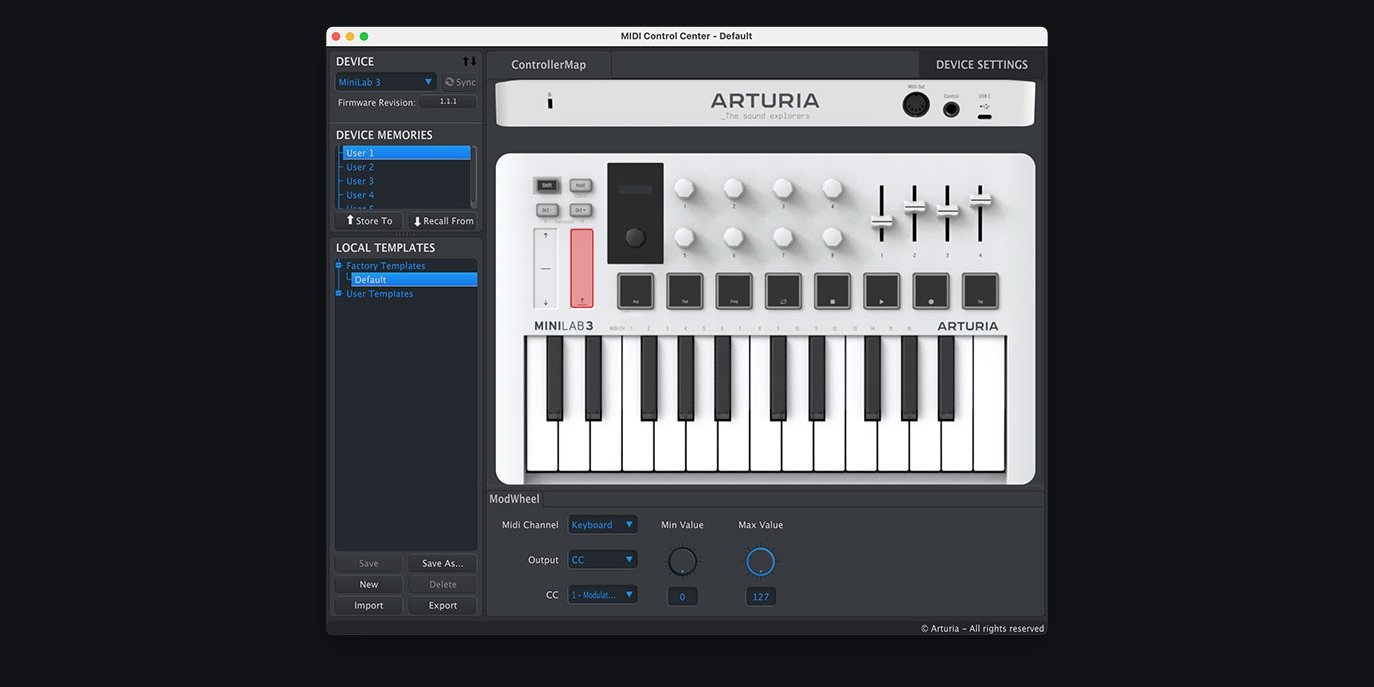Click the New template button
Viewport: 1374px width, 687px height.
pyautogui.click(x=369, y=585)
